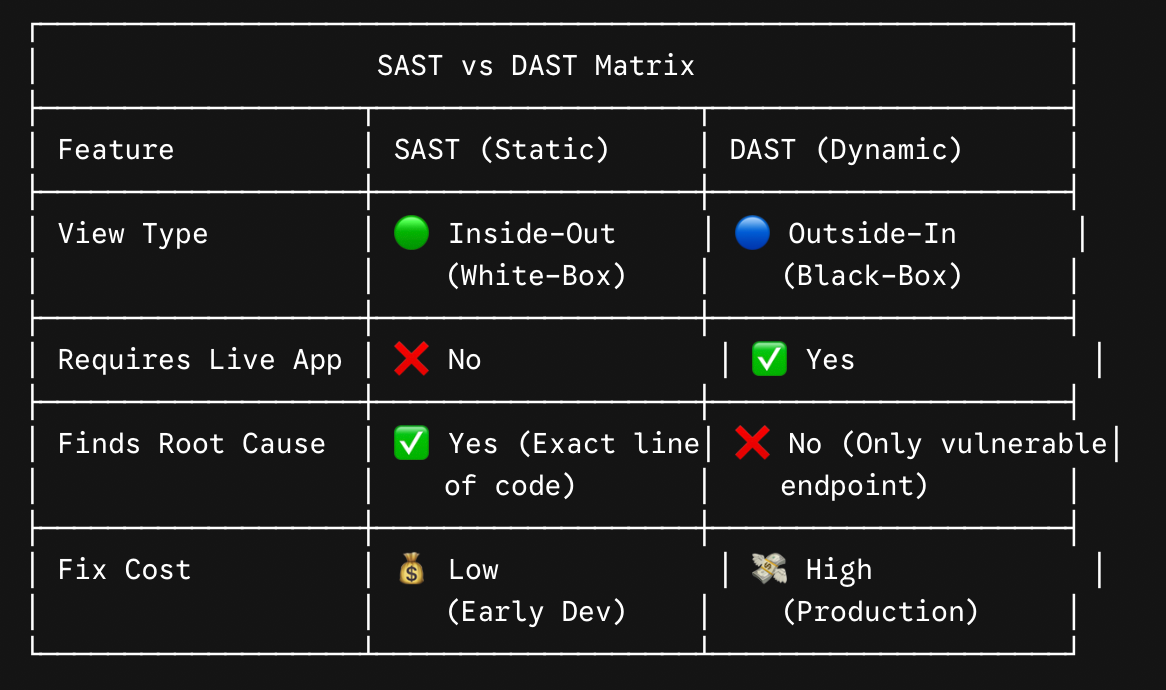Select the View Type row label
1166x690 pixels.
(x=133, y=233)
